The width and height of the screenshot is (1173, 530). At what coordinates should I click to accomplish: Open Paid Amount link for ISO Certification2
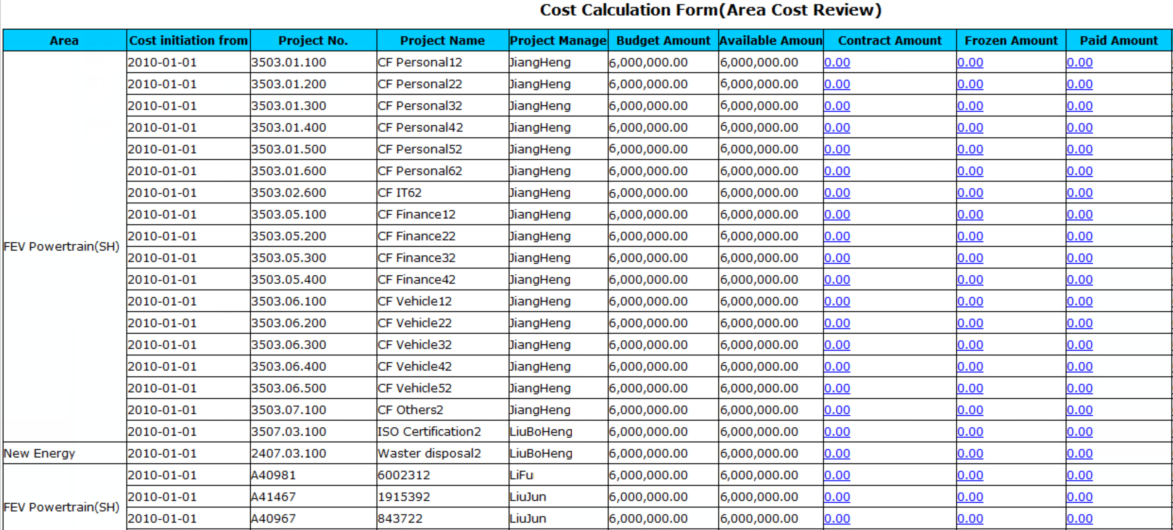point(1079,432)
